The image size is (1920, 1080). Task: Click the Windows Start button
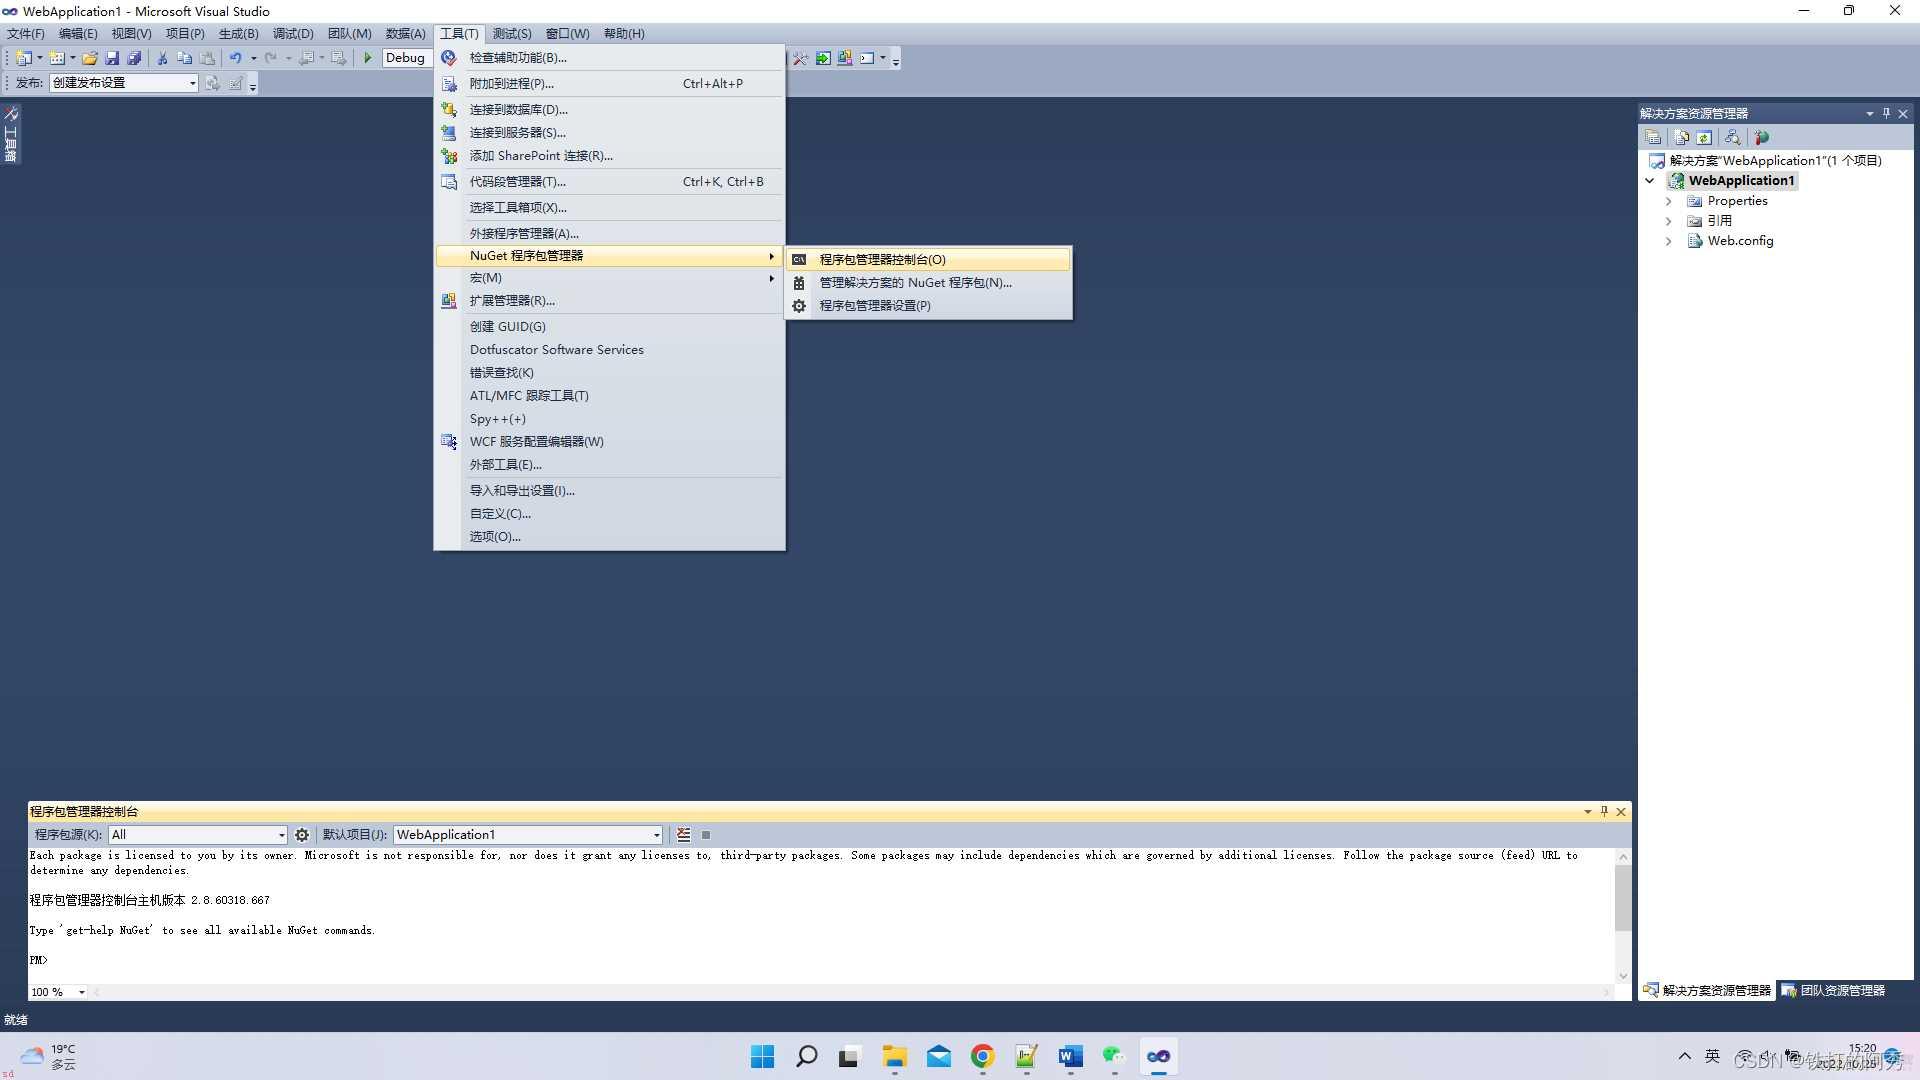click(x=762, y=1057)
